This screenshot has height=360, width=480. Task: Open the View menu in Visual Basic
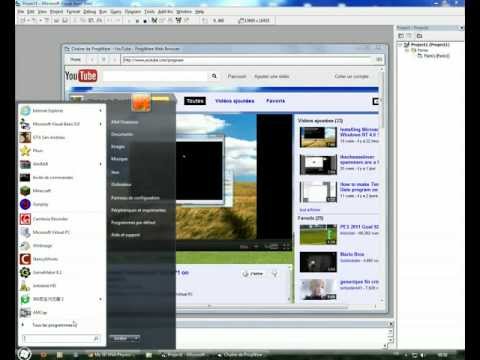coord(42,12)
